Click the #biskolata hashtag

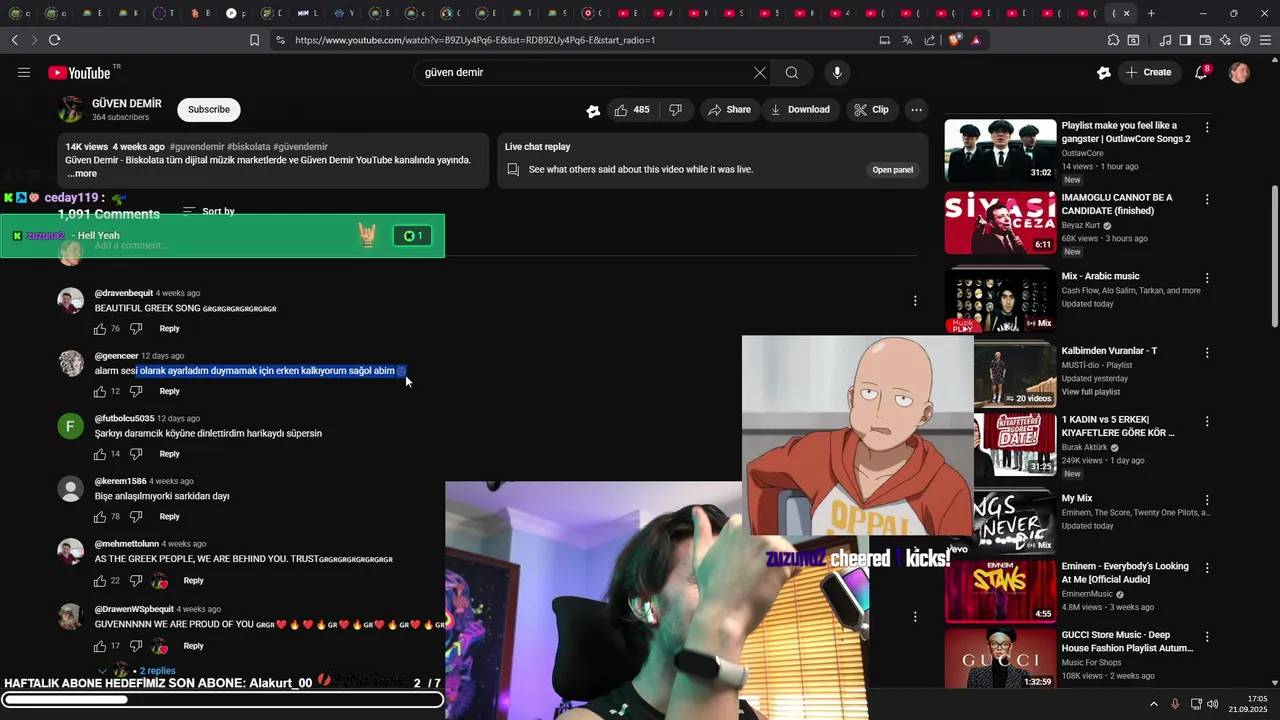pyautogui.click(x=248, y=147)
